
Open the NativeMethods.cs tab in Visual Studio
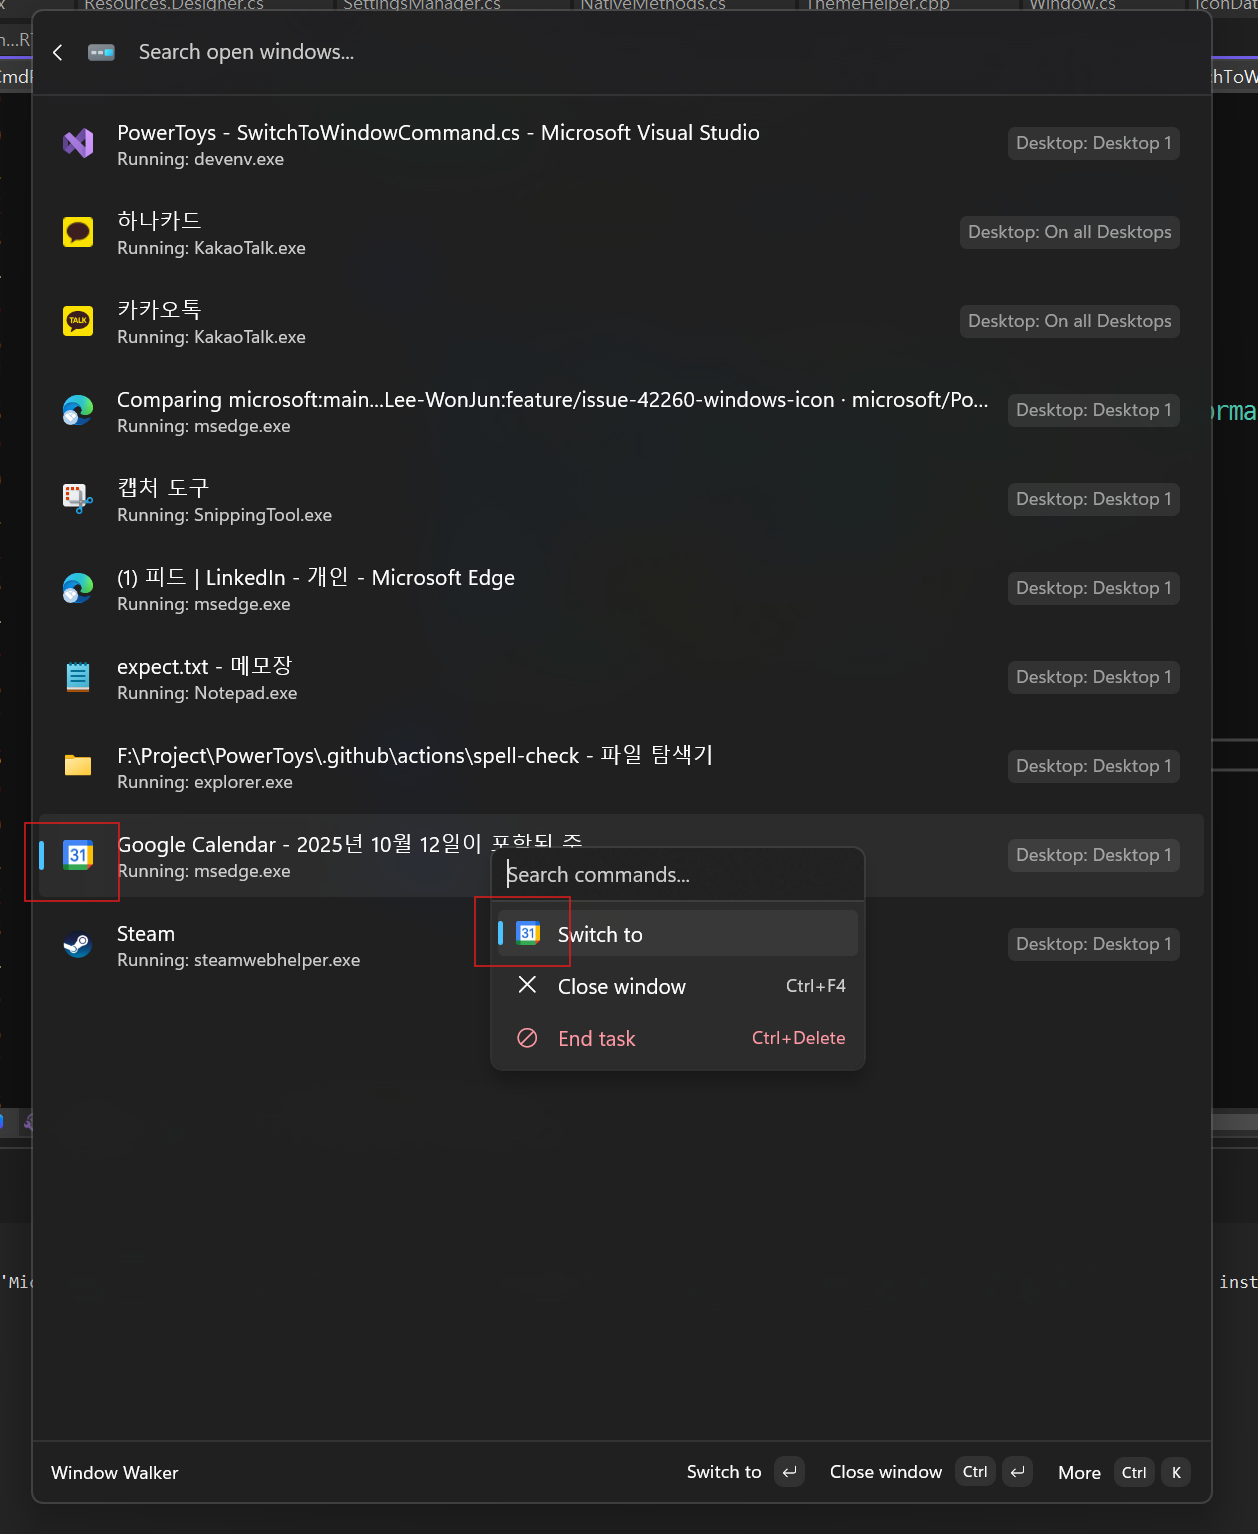pos(653,6)
